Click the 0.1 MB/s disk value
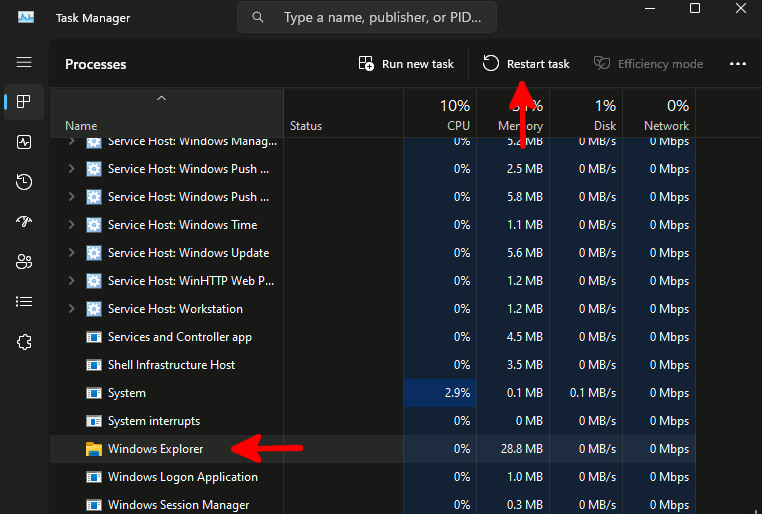762x514 pixels. click(592, 393)
